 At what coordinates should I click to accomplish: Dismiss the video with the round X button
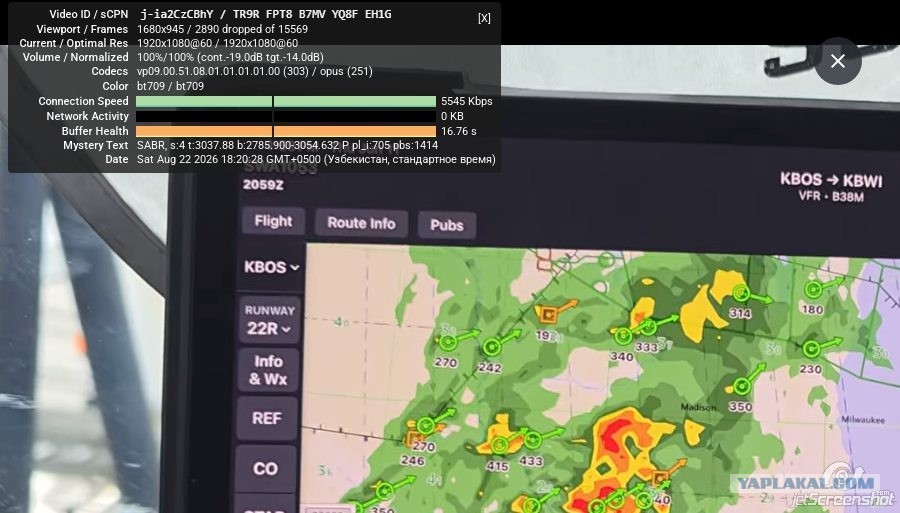coord(837,61)
